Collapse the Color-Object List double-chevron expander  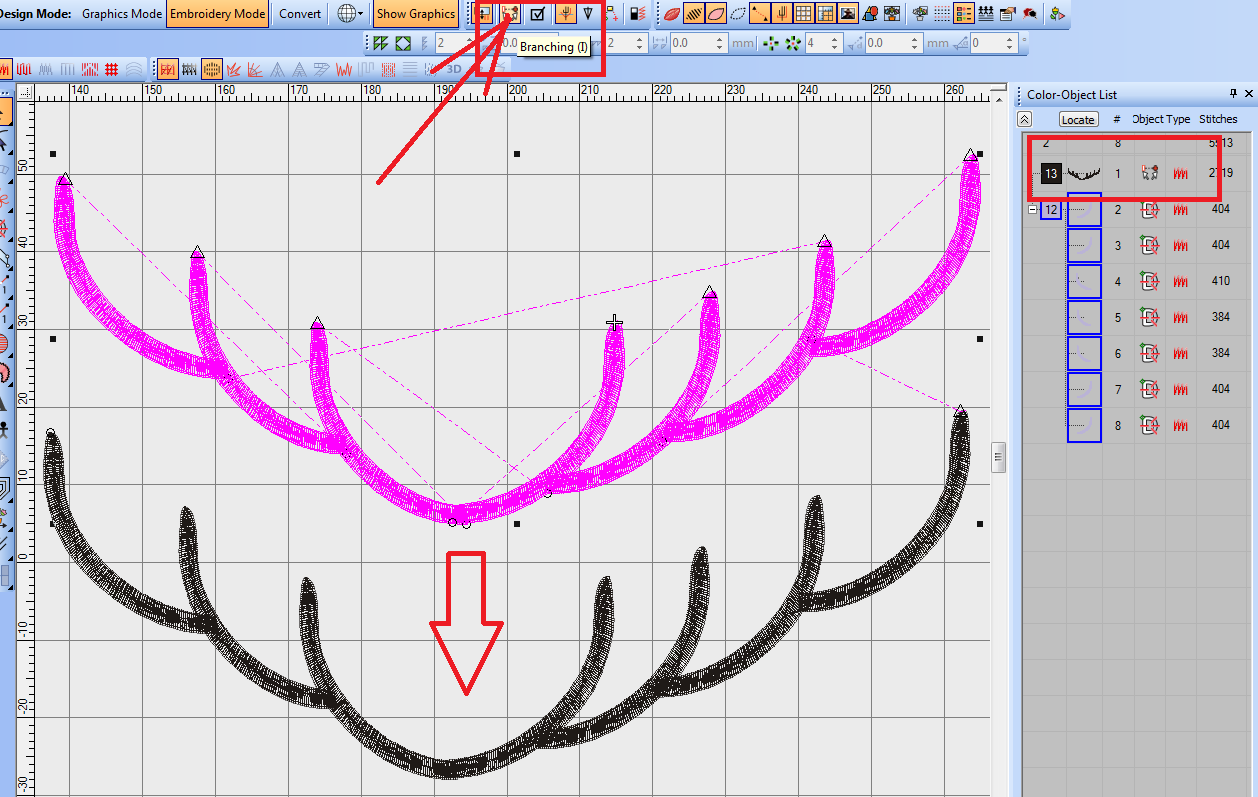[x=1025, y=119]
